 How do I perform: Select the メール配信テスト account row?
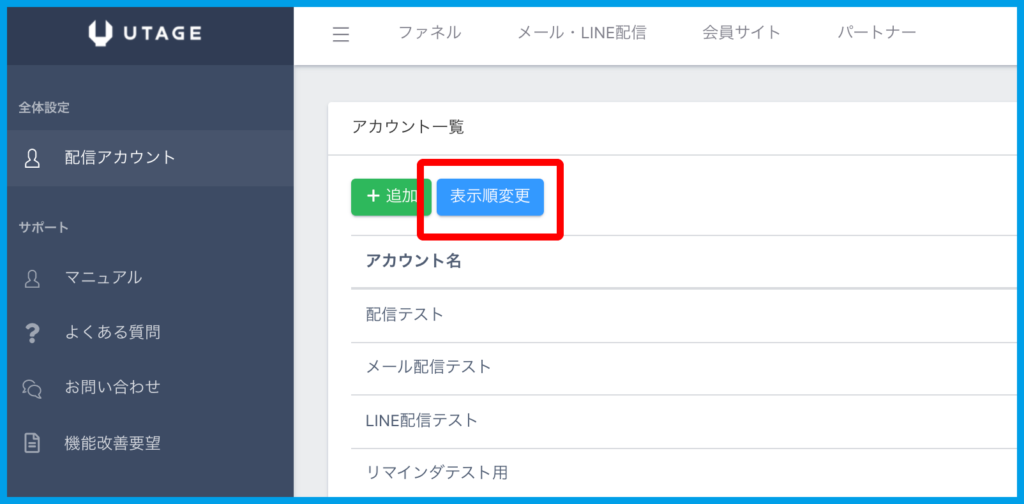(428, 367)
